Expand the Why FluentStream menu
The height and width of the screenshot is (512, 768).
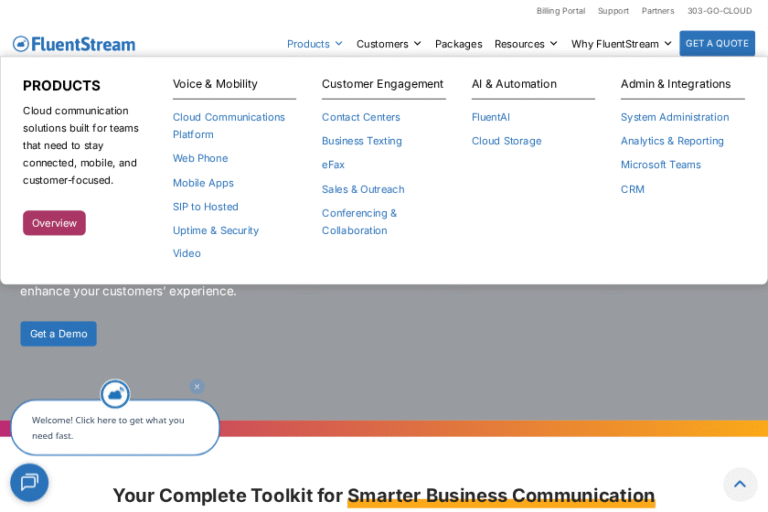tap(621, 44)
